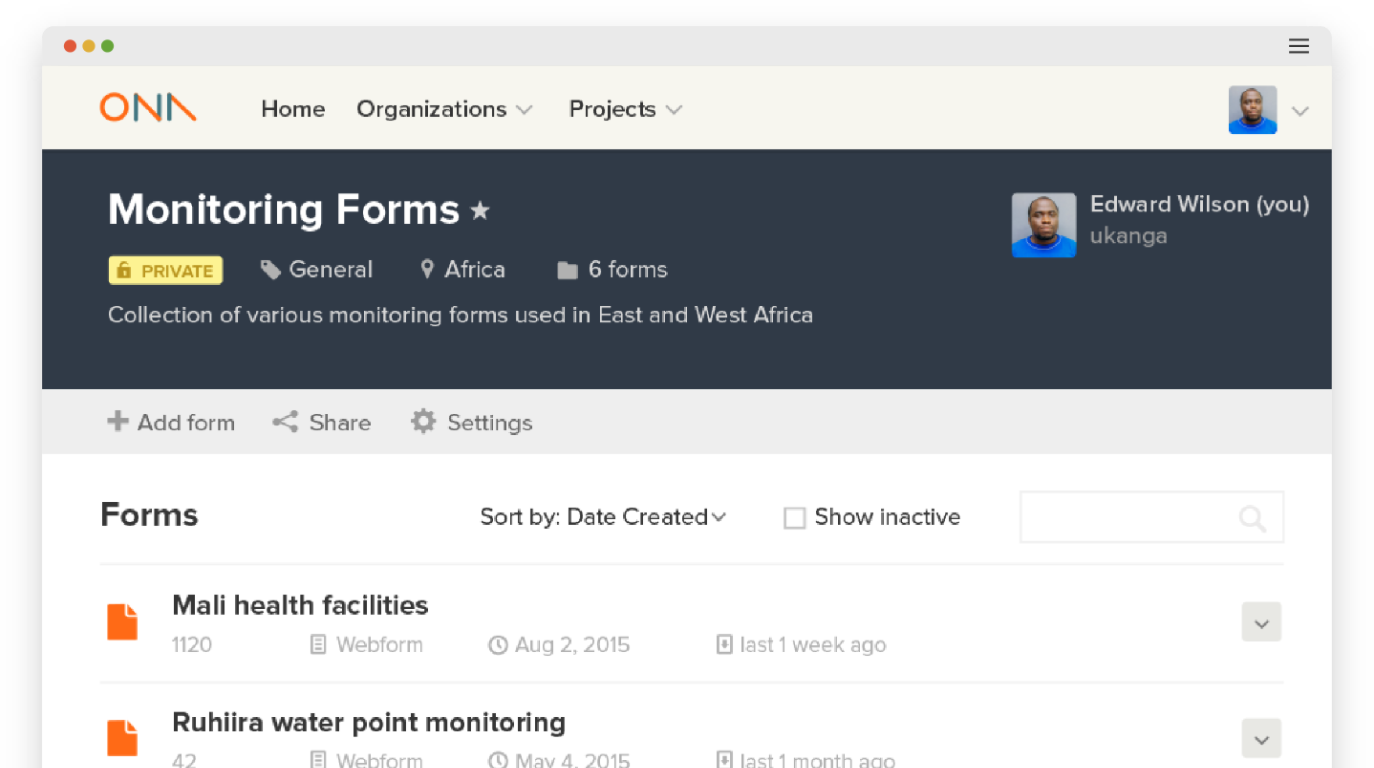The image size is (1374, 768).
Task: Click the Ona logo
Action: 148,108
